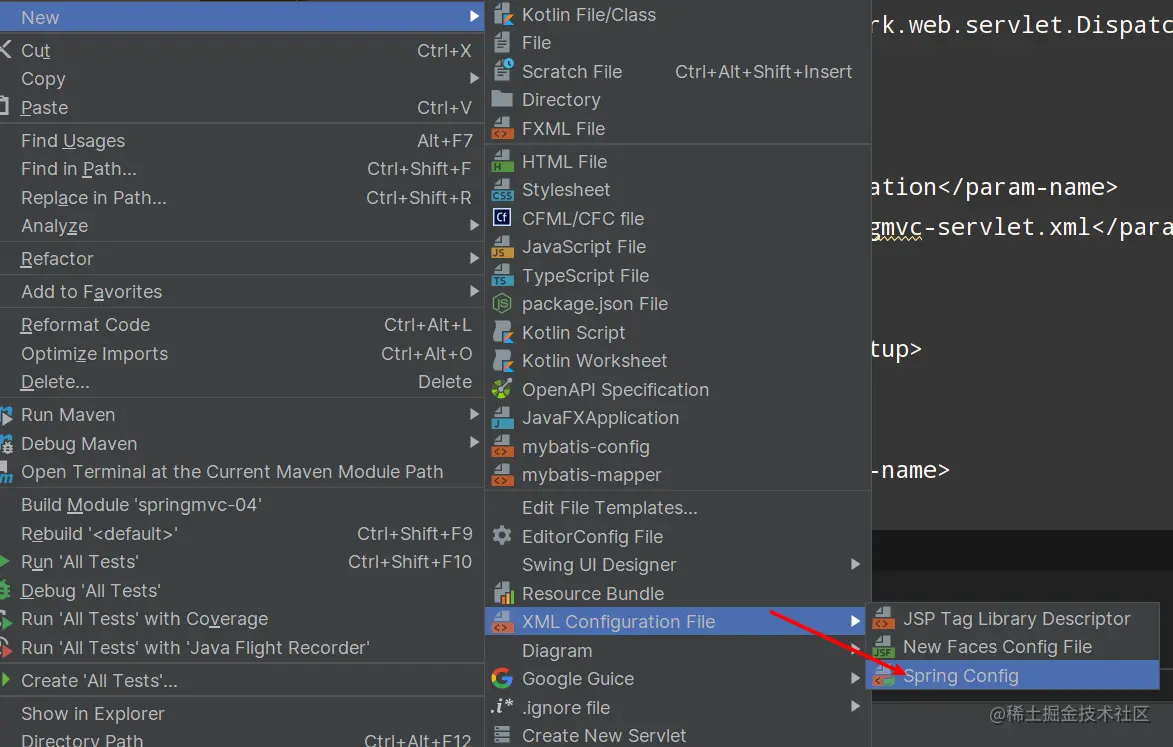Click the Google Guice icon
Viewport: 1173px width, 747px height.
point(502,679)
